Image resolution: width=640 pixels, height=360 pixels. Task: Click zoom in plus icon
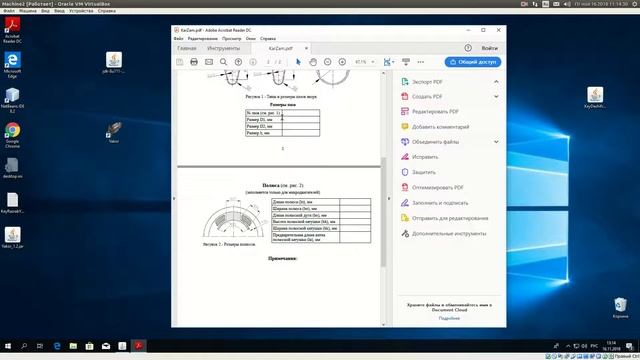pos(342,62)
